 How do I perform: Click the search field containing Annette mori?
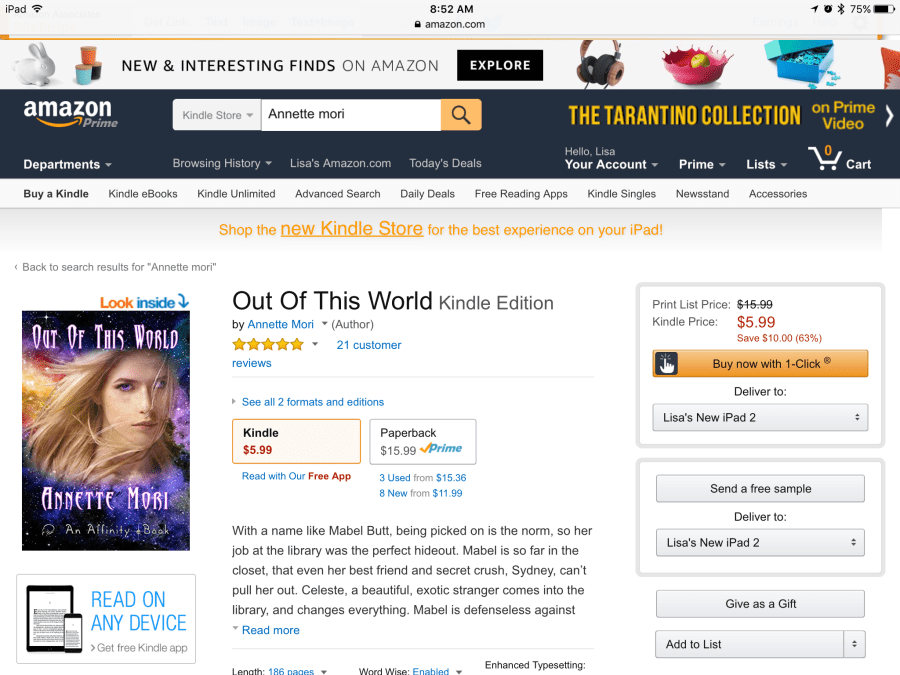coord(351,115)
